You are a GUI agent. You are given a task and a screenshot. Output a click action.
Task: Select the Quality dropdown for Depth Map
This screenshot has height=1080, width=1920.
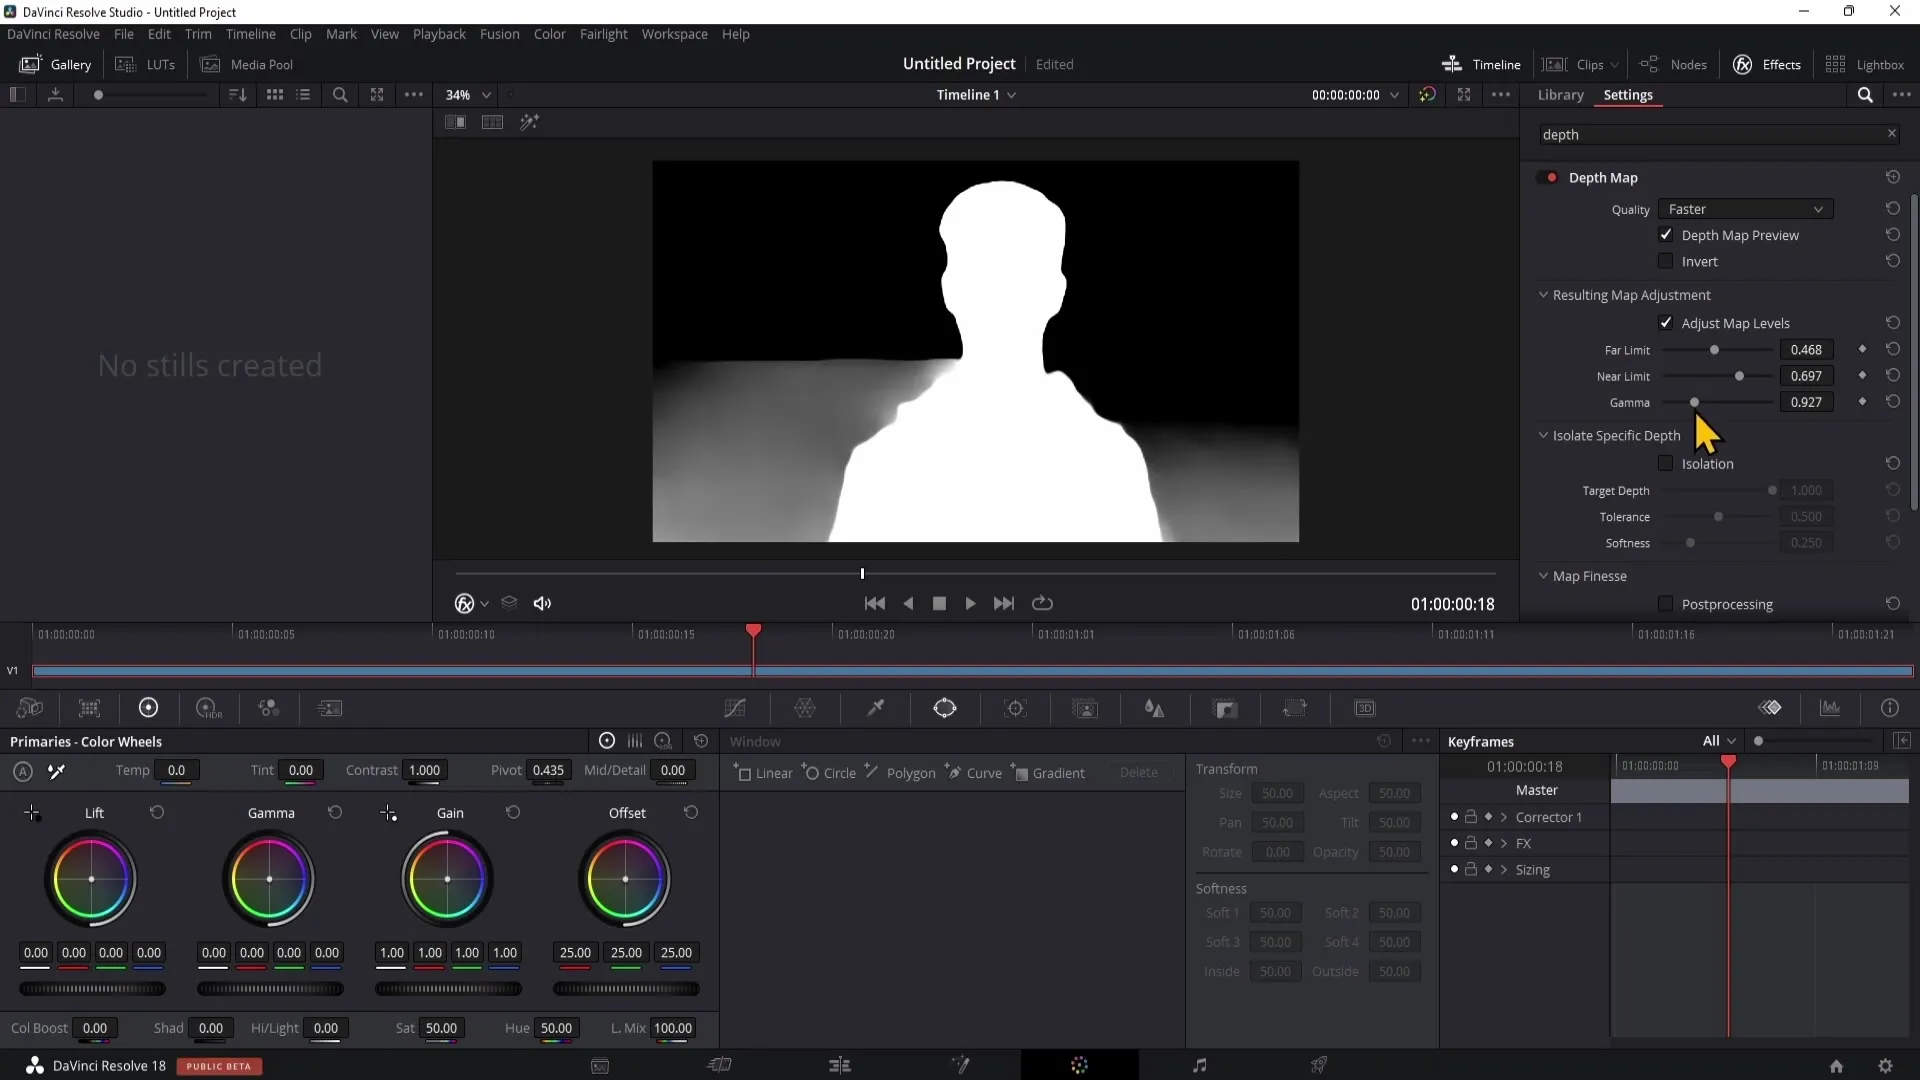1745,208
